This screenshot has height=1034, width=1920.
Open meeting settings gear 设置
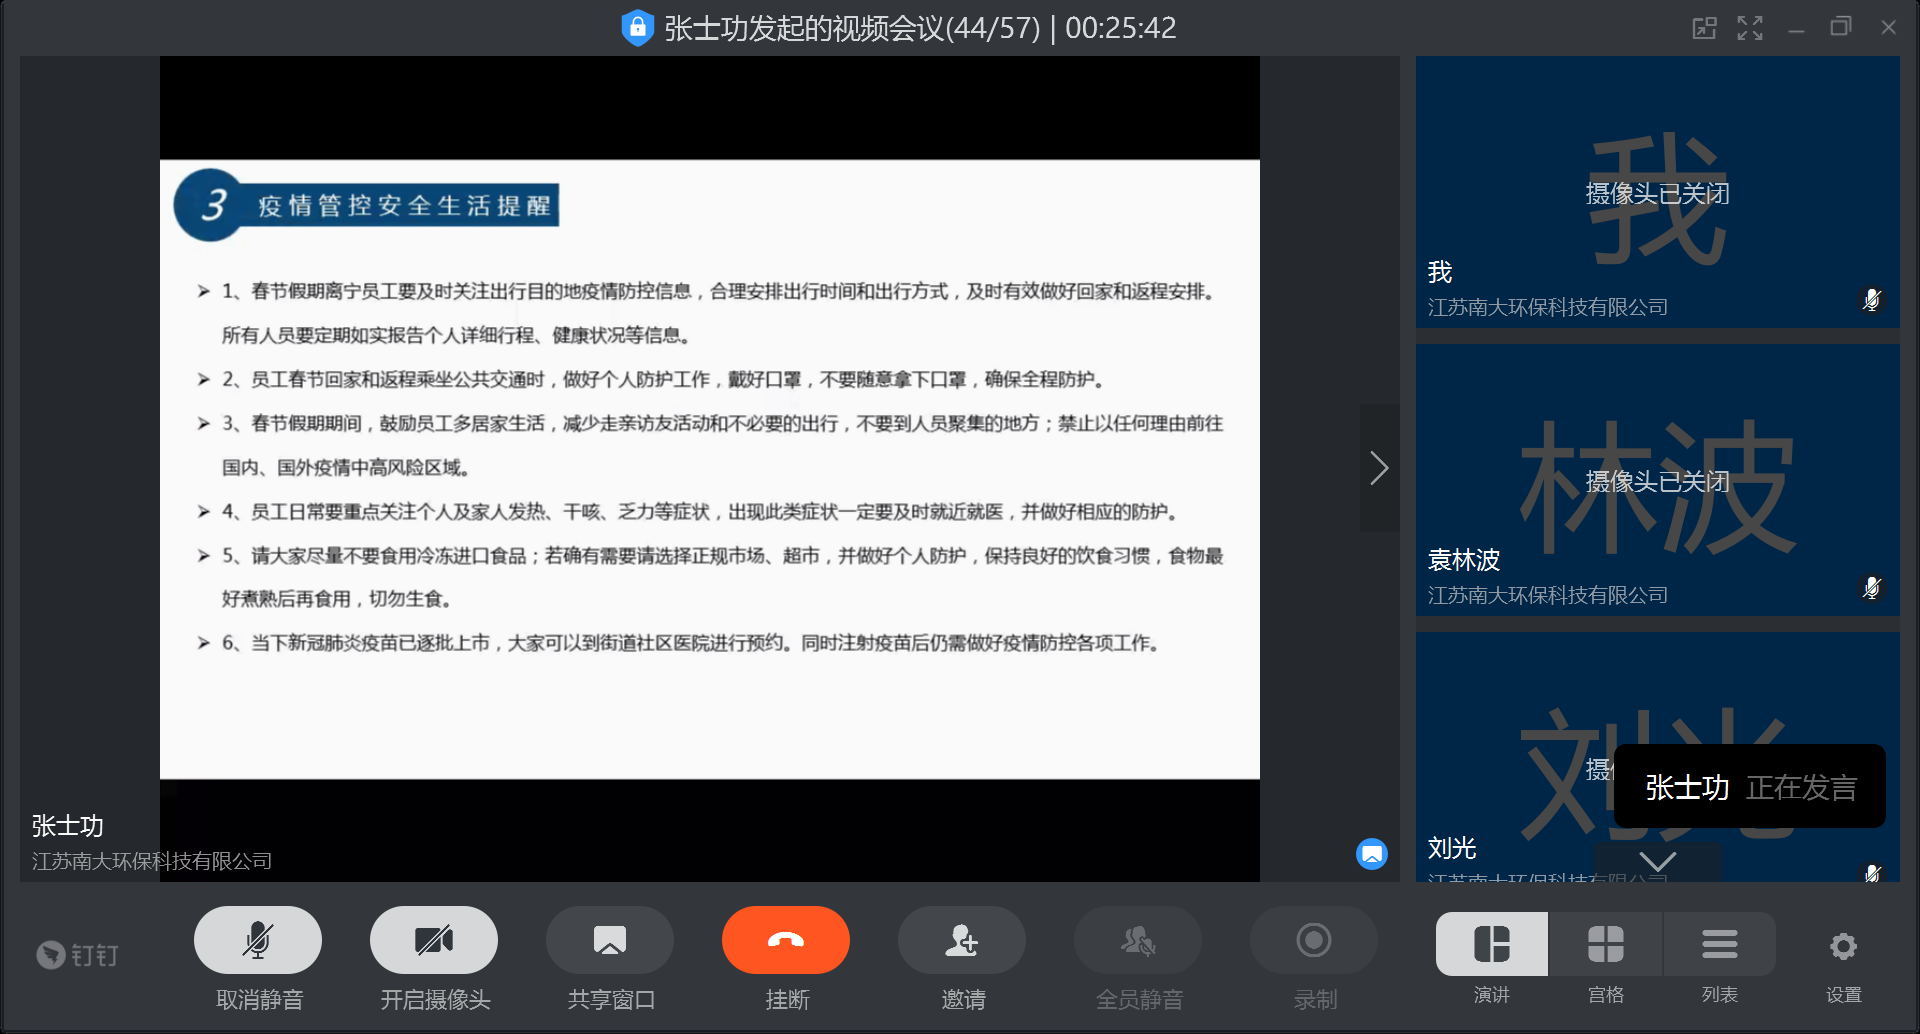coord(1844,945)
